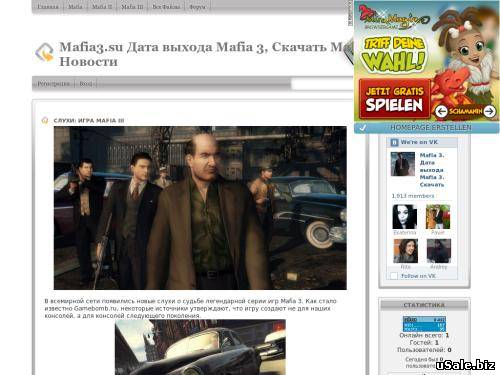Screen dimensions: 500x375
Task: Open the Слухи: Игра Mafia III article title
Action: 89,121
